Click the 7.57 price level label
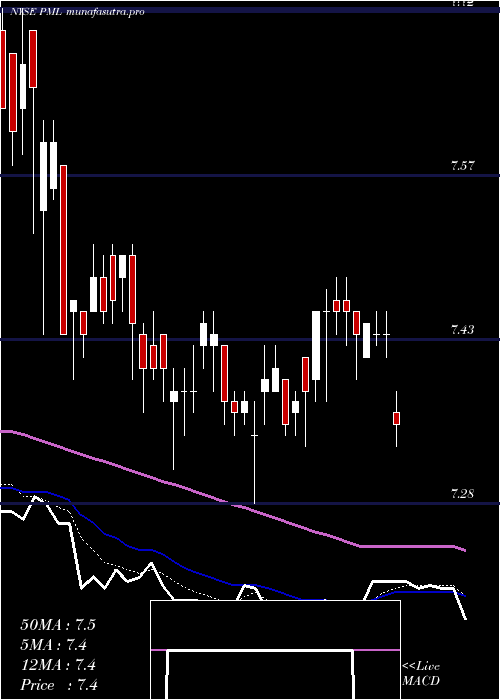This screenshot has height=700, width=500. 462,167
